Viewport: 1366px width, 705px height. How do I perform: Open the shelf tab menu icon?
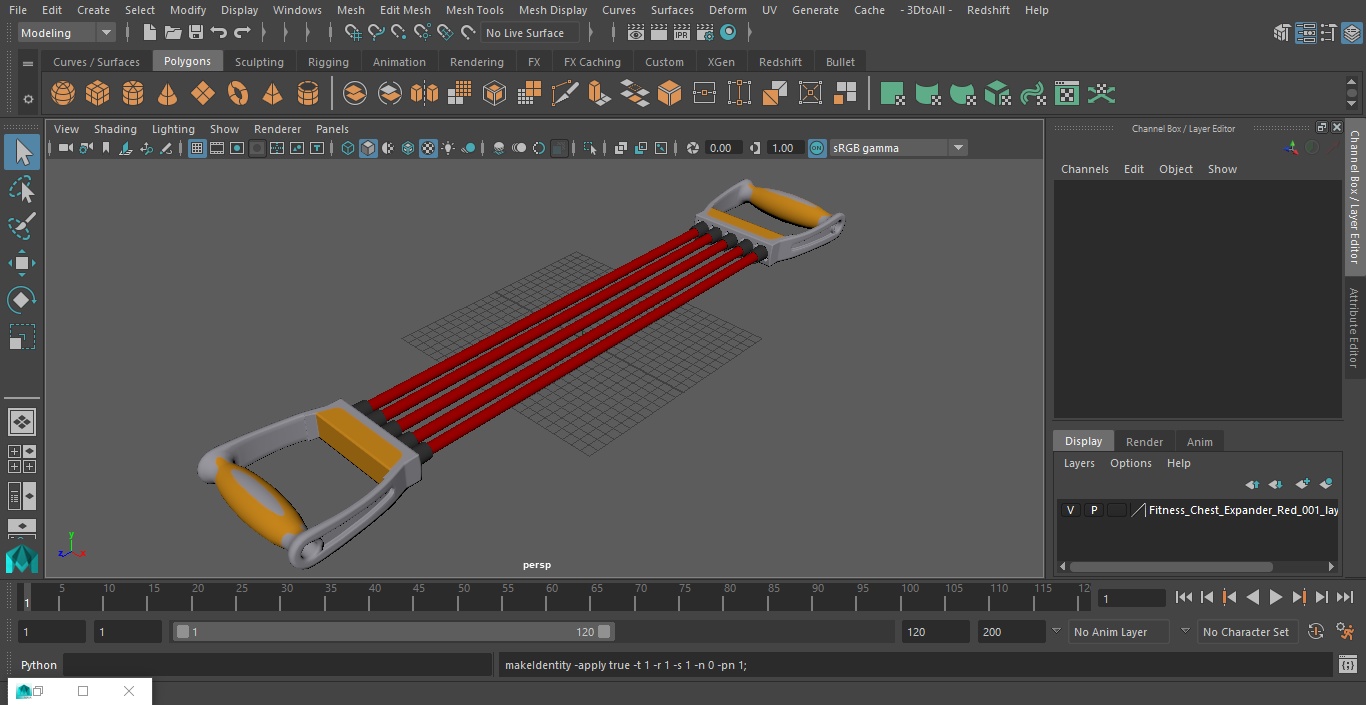28,63
